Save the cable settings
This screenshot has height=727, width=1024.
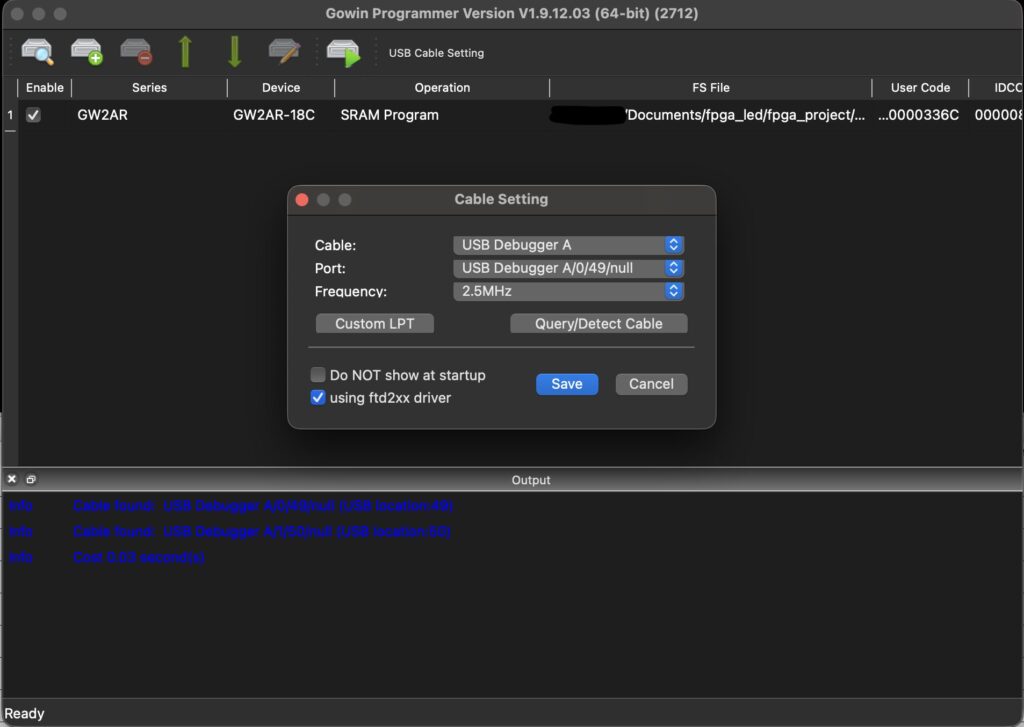[567, 384]
